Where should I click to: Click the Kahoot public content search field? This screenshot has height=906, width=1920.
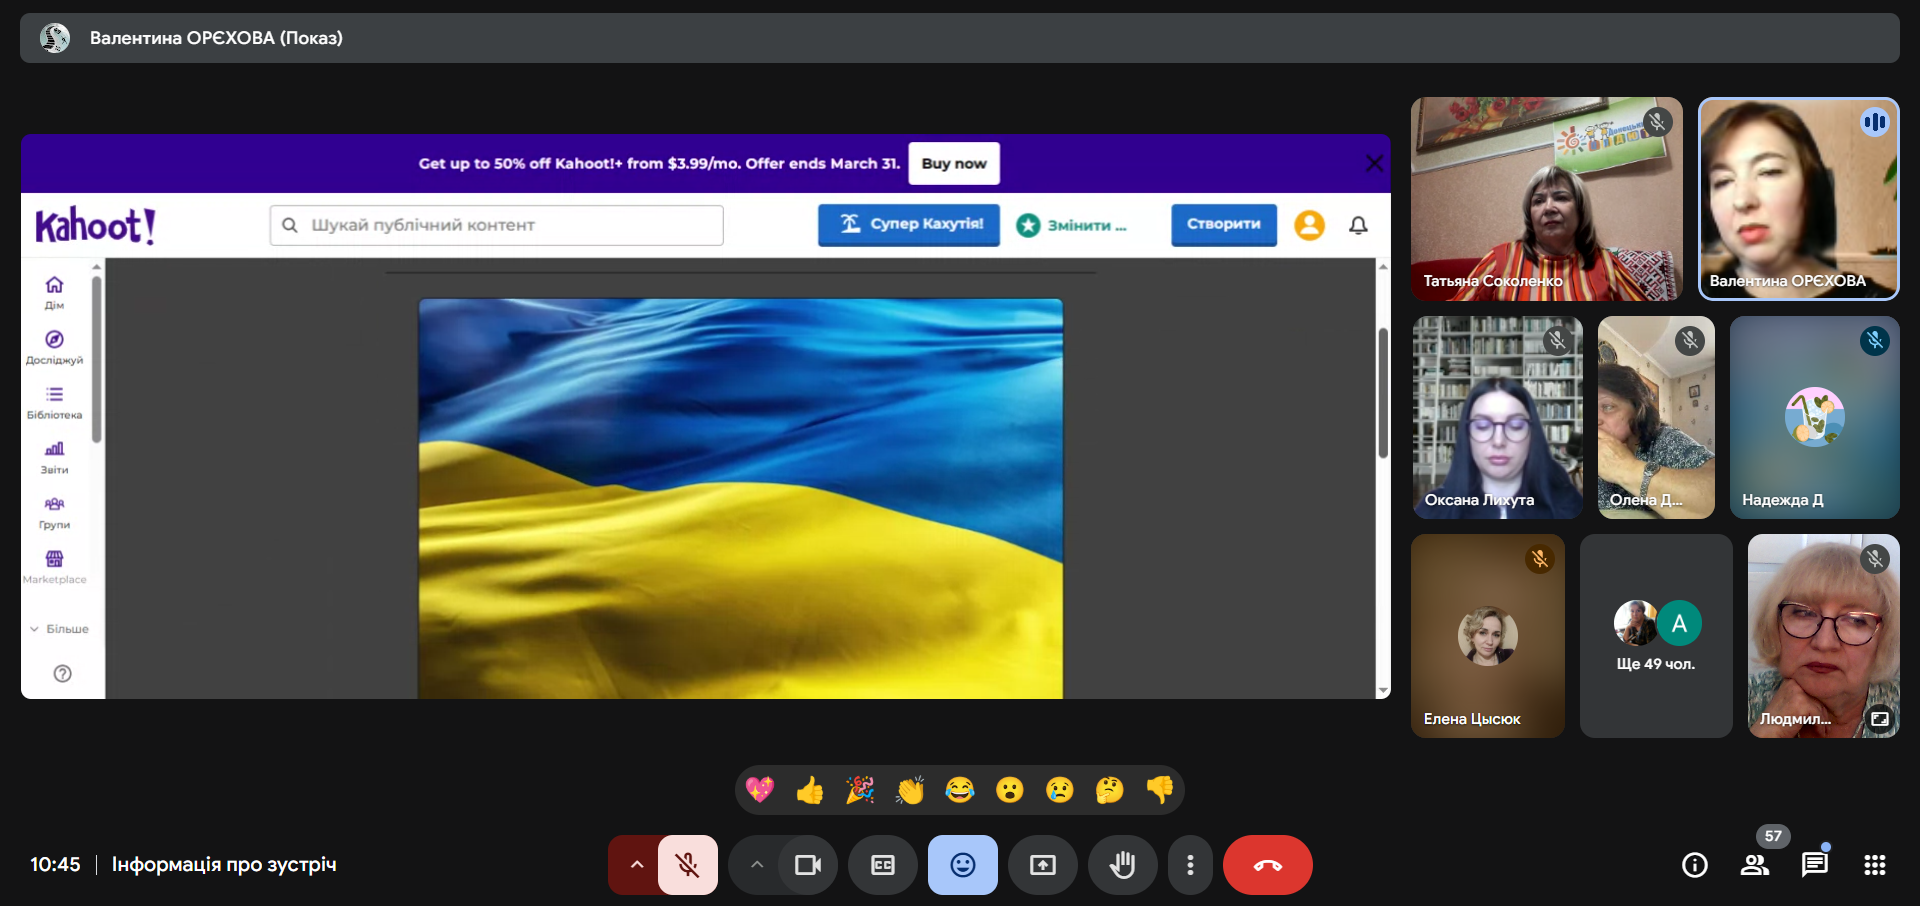tap(497, 225)
